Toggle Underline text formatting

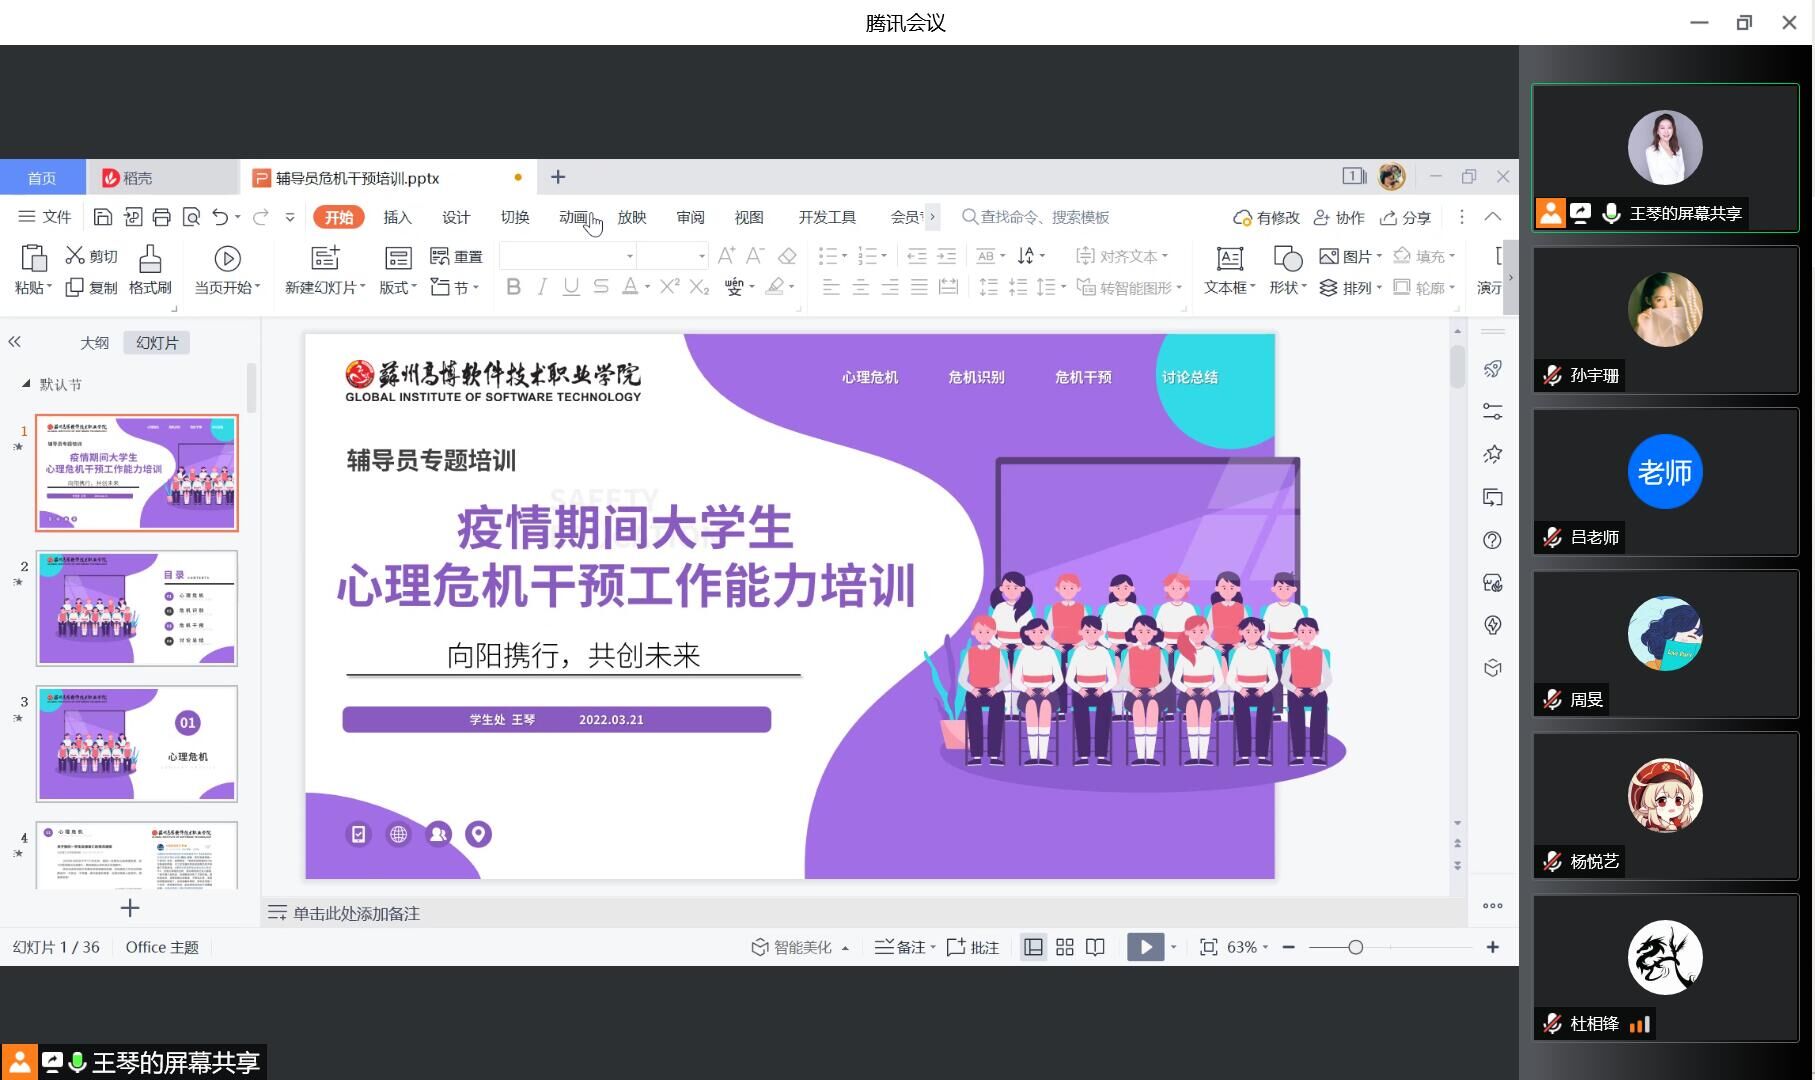click(x=571, y=288)
